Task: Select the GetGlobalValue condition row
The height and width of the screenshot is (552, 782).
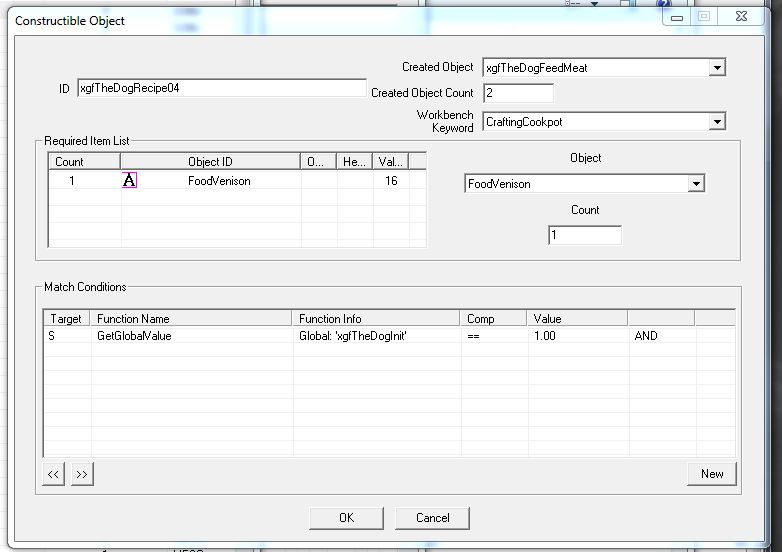Action: [x=134, y=336]
